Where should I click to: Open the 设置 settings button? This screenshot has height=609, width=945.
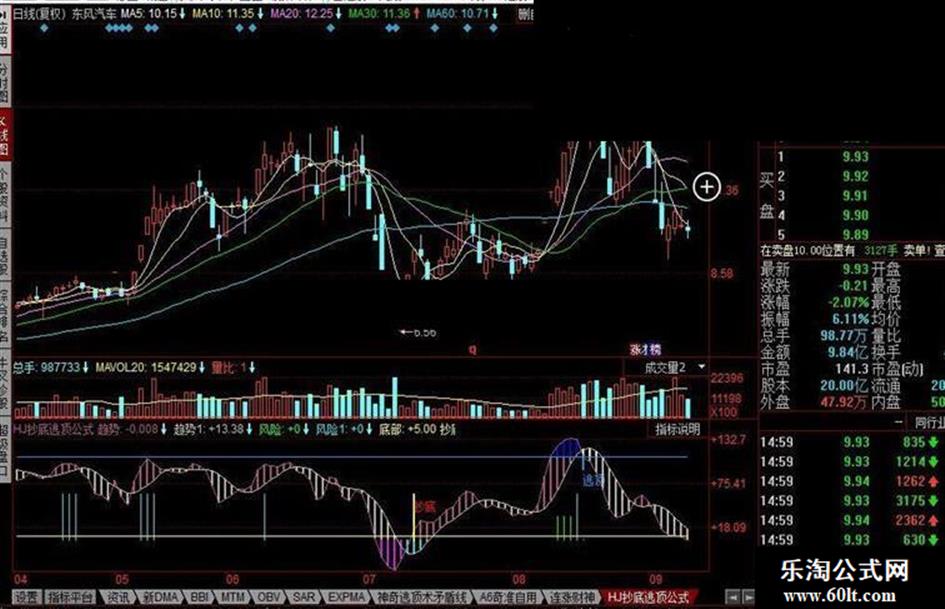point(27,597)
